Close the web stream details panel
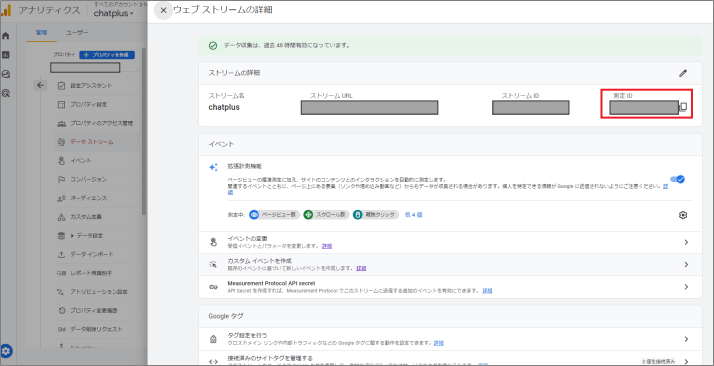The image size is (714, 366). coord(163,10)
